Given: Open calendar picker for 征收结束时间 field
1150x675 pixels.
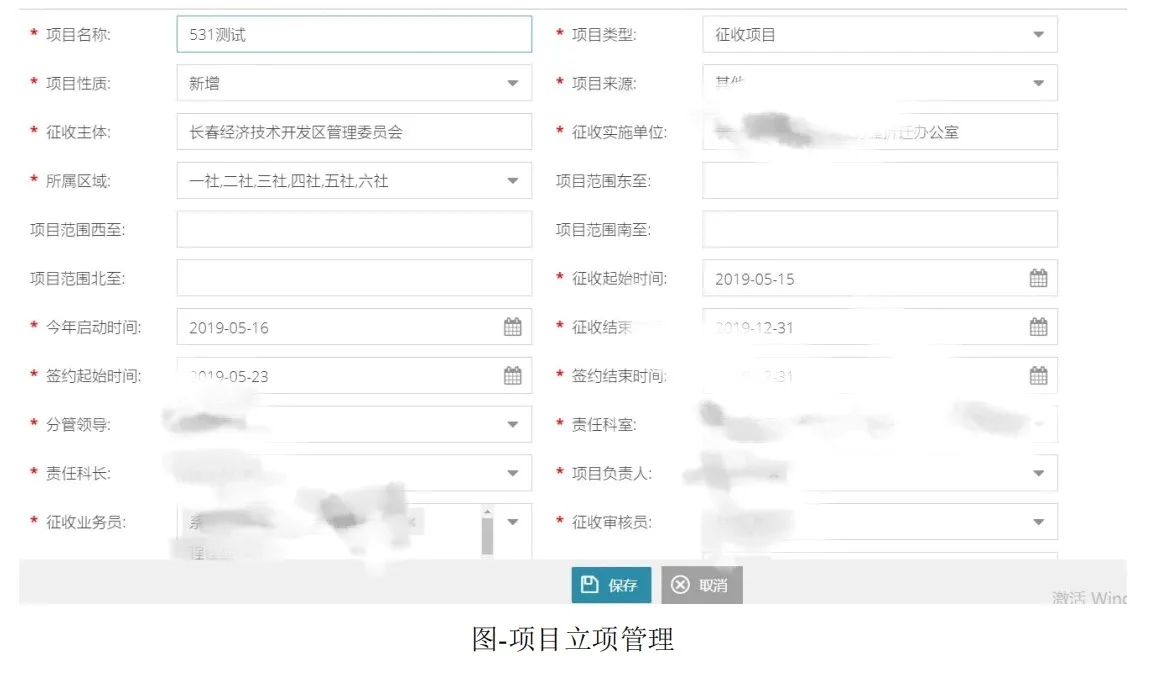Looking at the screenshot, I should click(1040, 326).
